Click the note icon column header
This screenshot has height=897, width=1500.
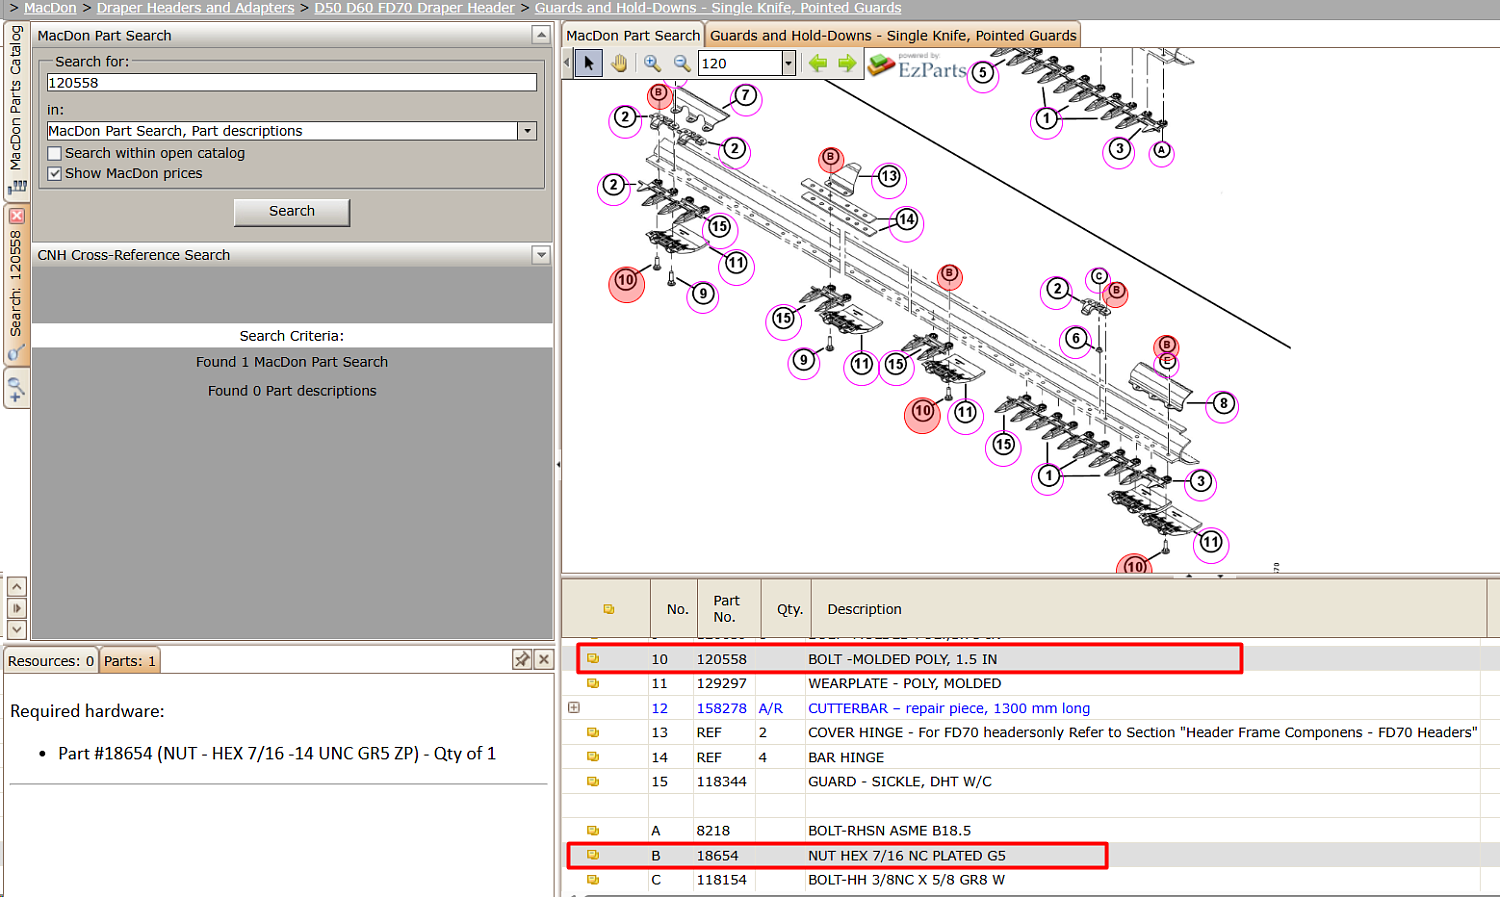608,609
